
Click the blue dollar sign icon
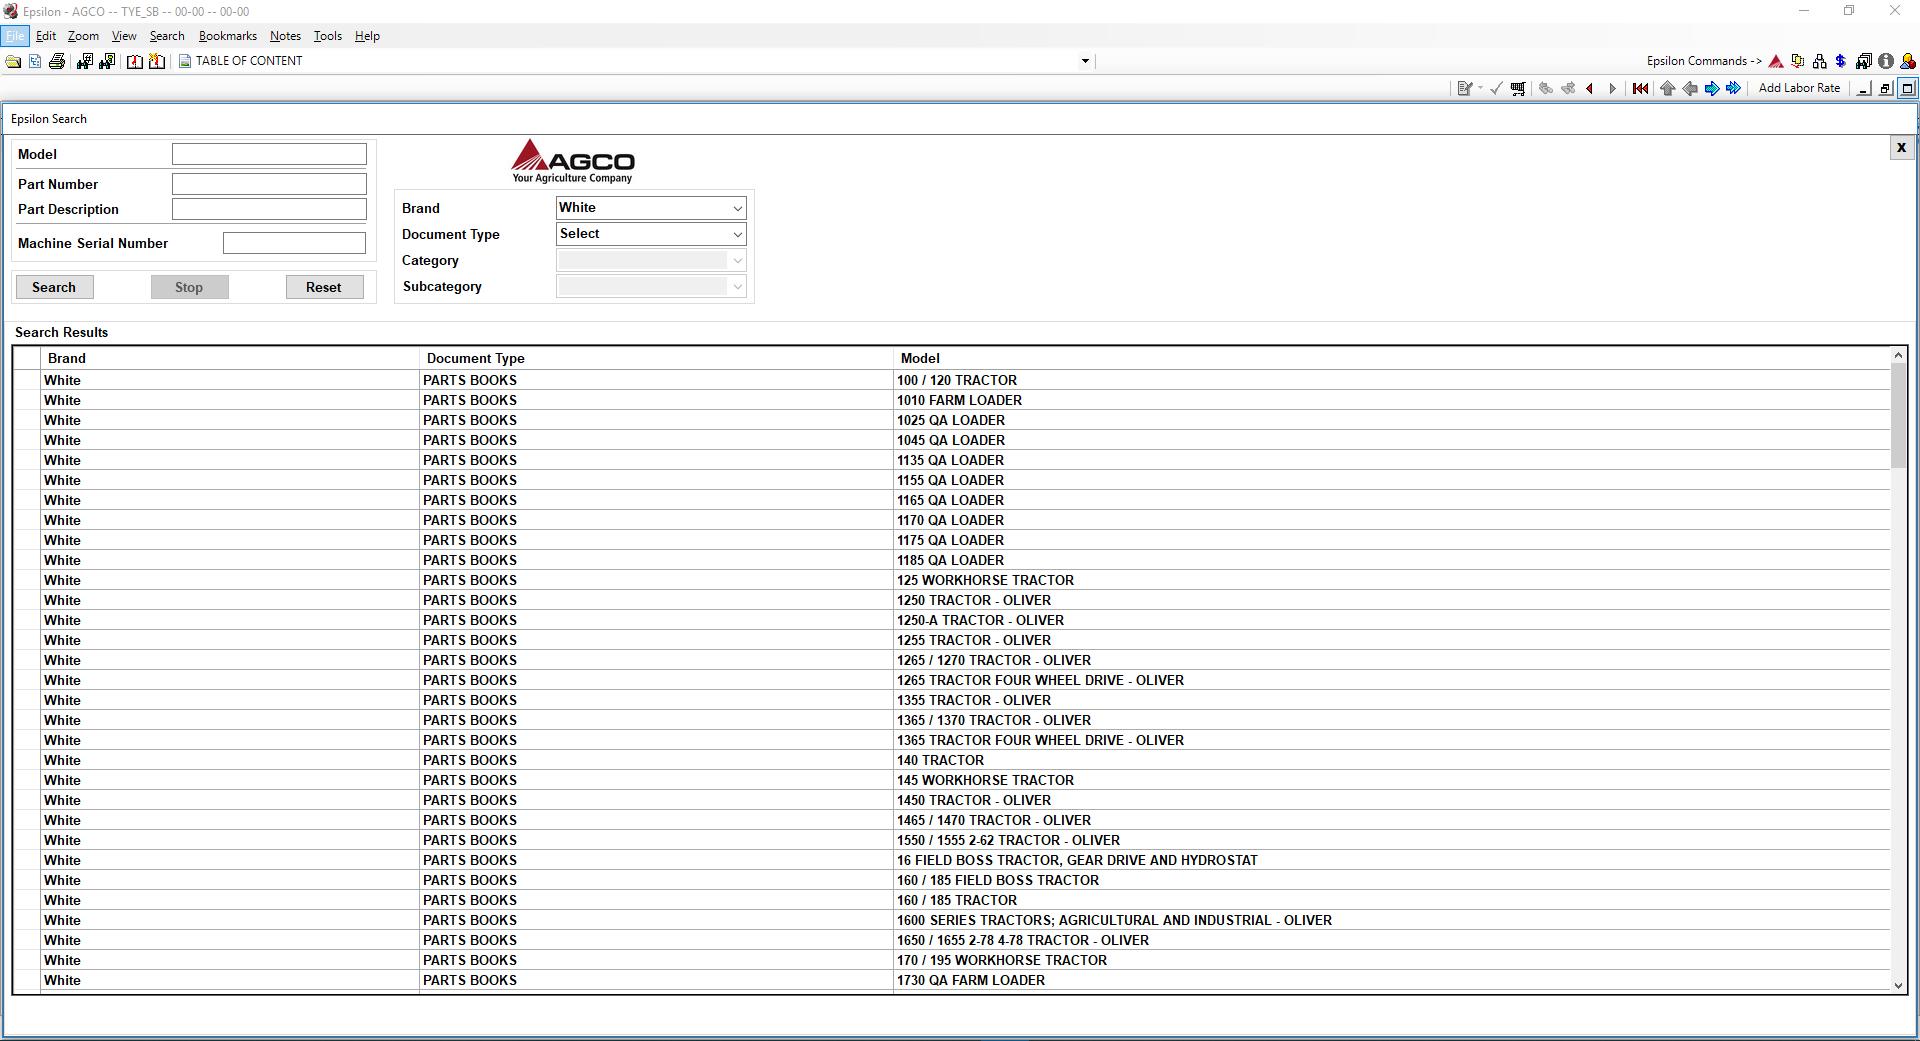coord(1841,62)
